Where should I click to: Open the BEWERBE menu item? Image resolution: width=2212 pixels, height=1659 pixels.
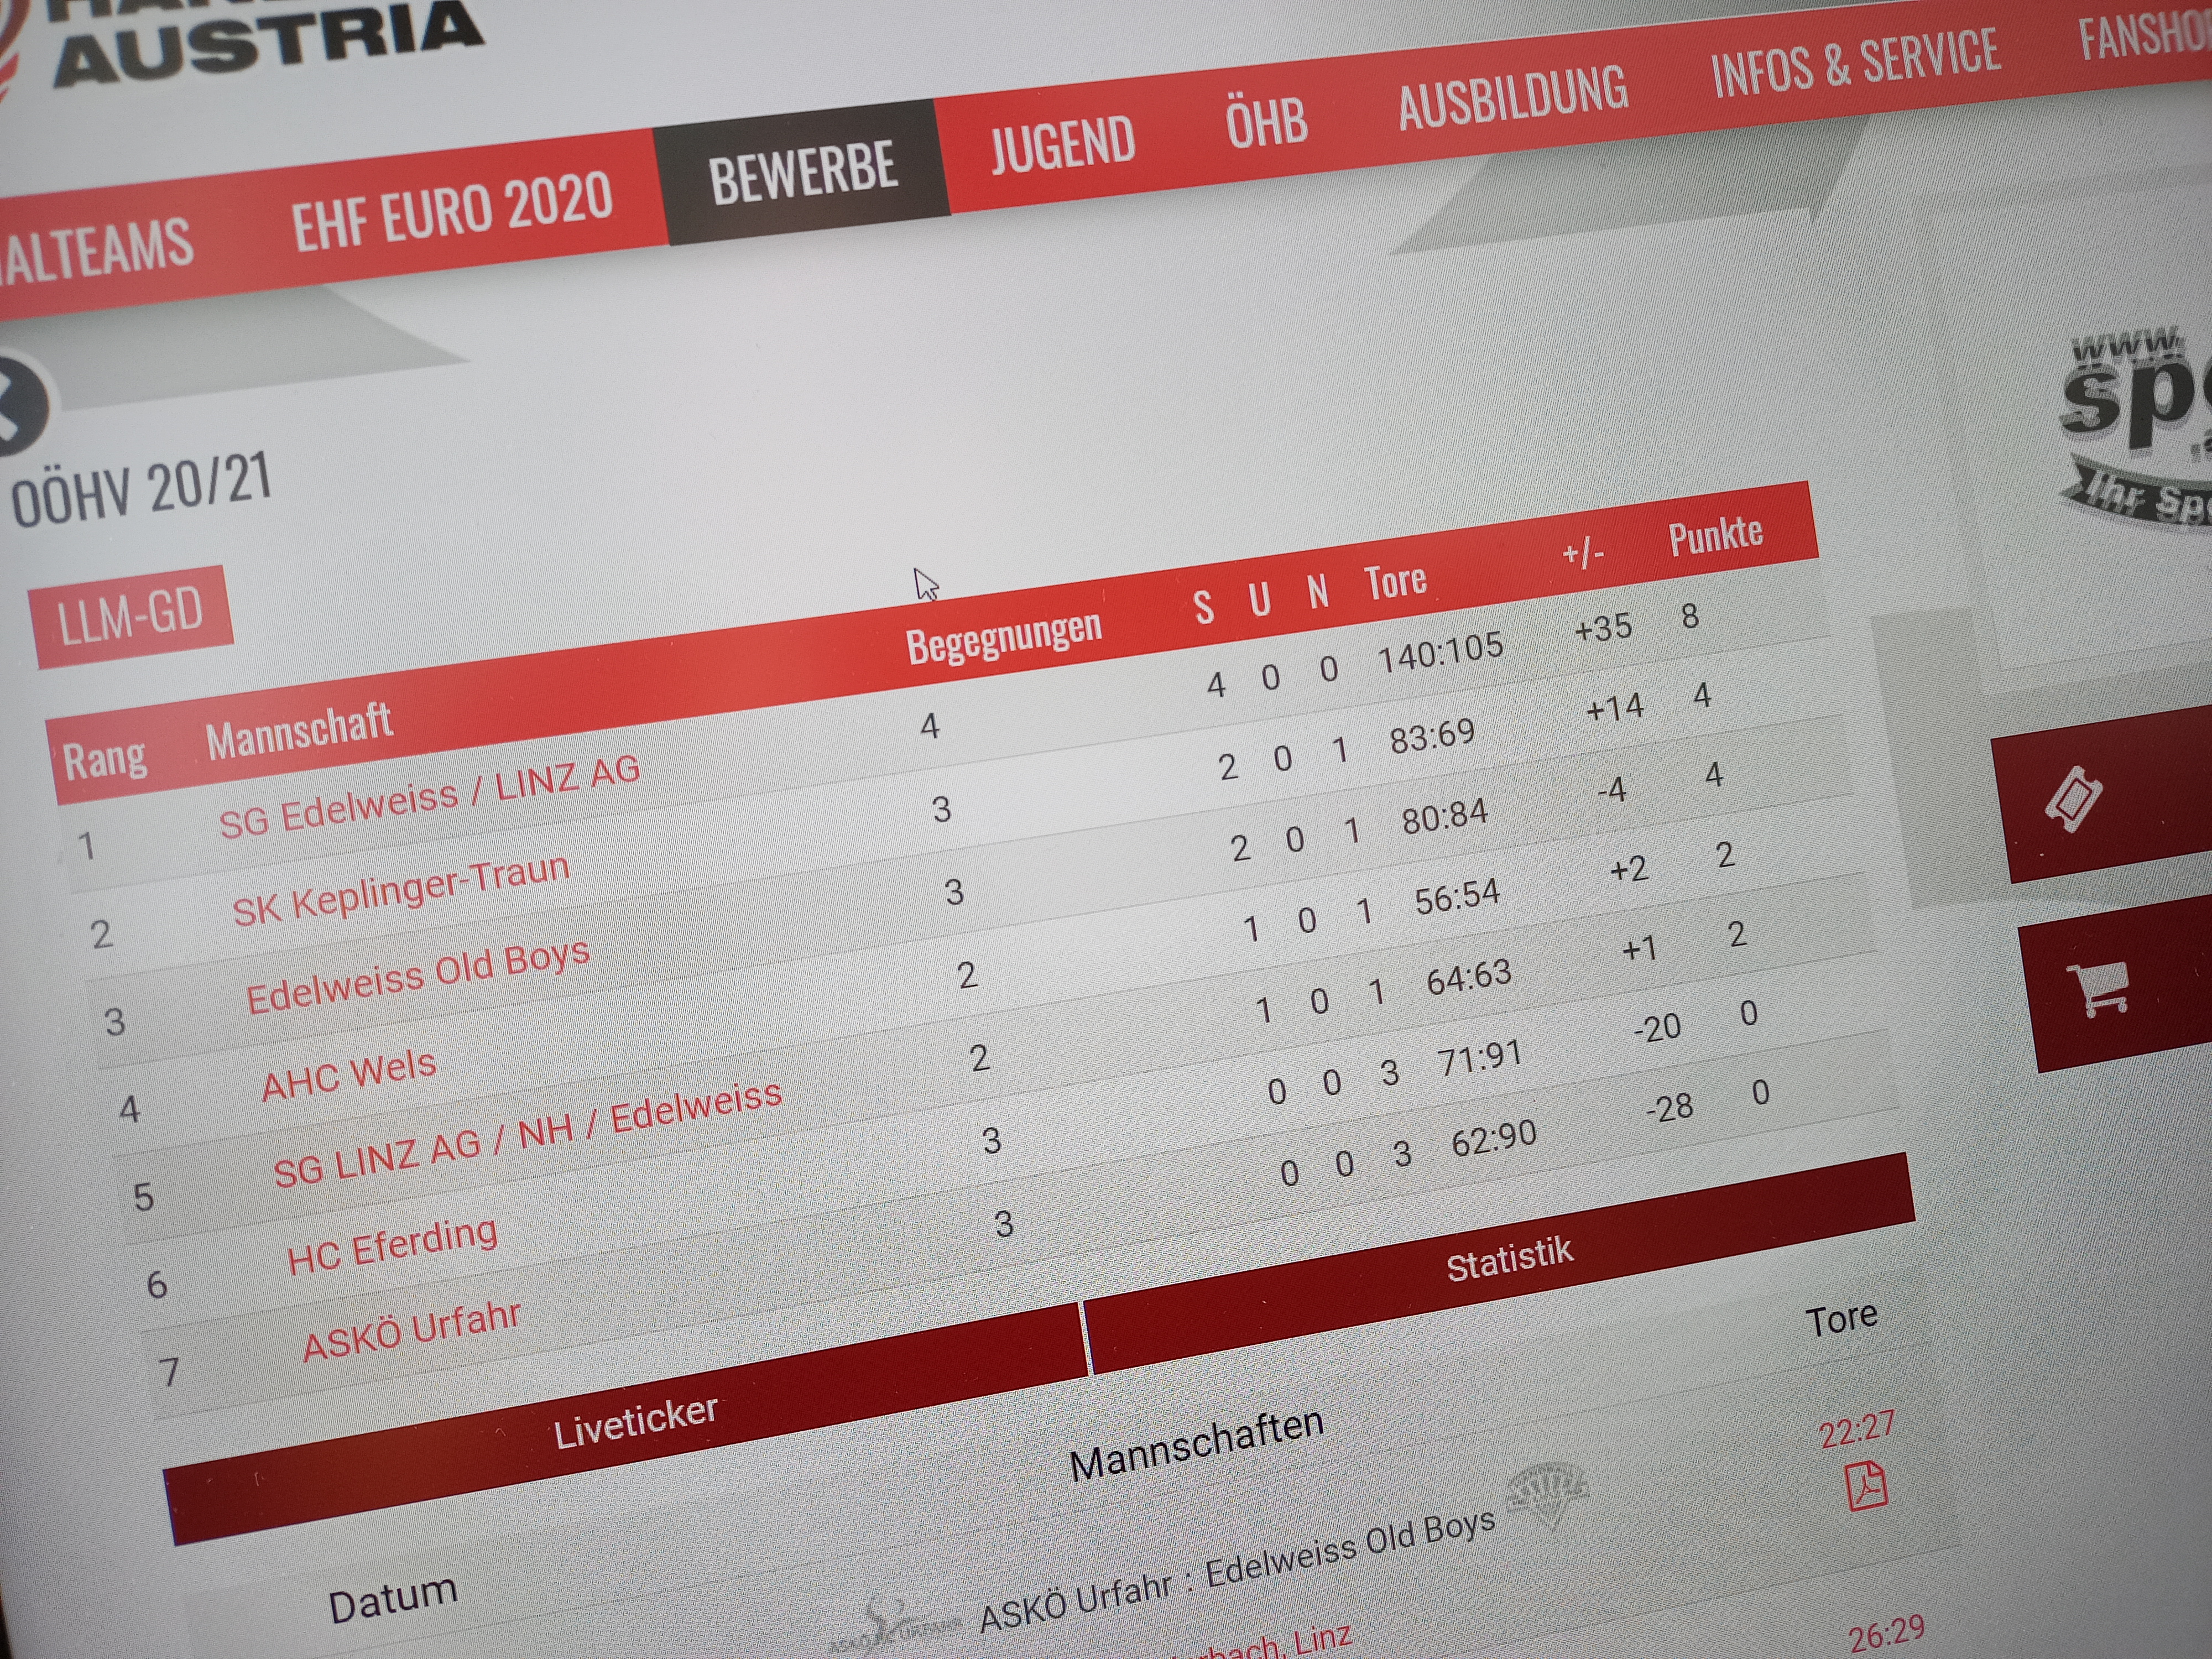click(802, 173)
